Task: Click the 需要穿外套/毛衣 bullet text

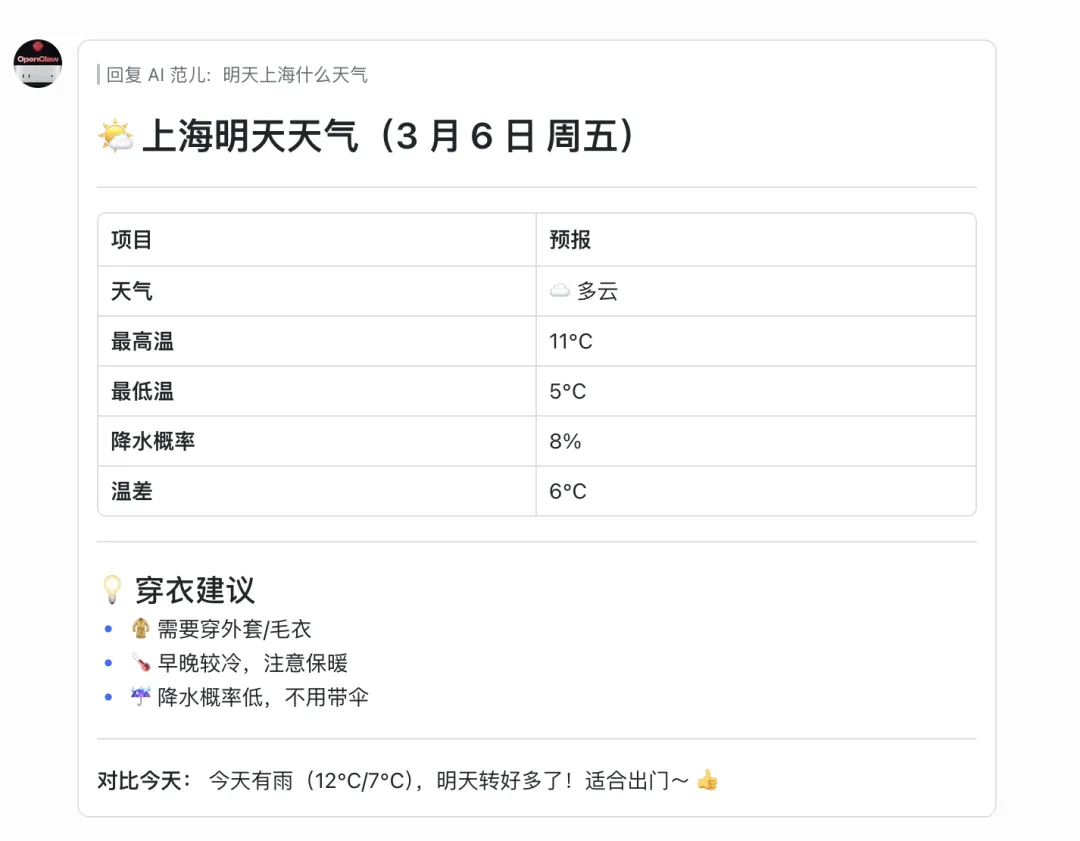Action: [234, 629]
